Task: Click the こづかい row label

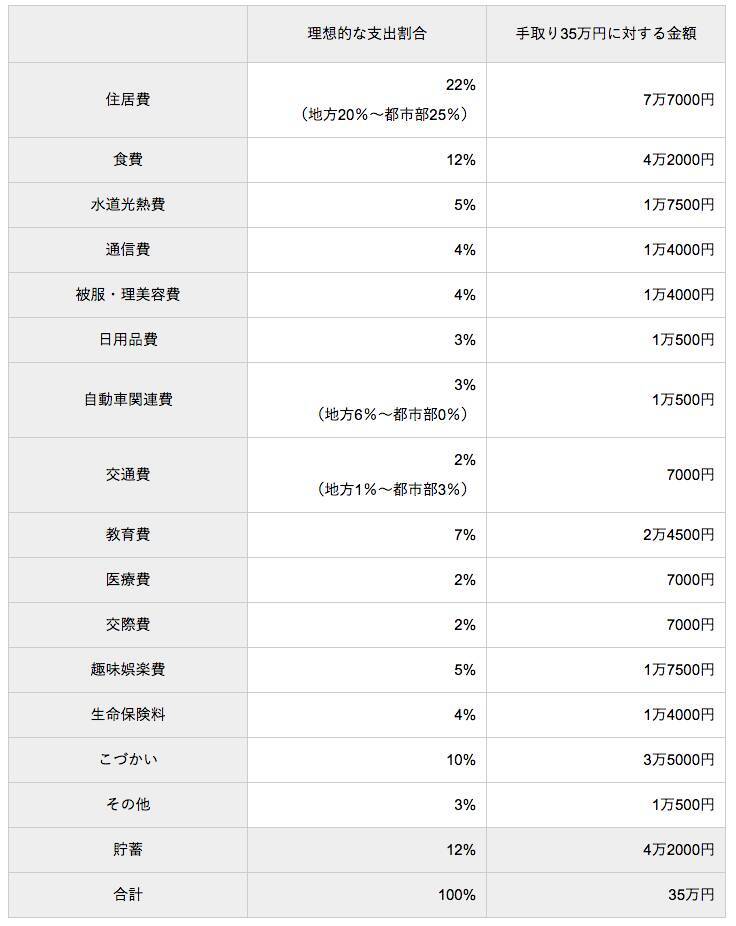Action: coord(128,760)
